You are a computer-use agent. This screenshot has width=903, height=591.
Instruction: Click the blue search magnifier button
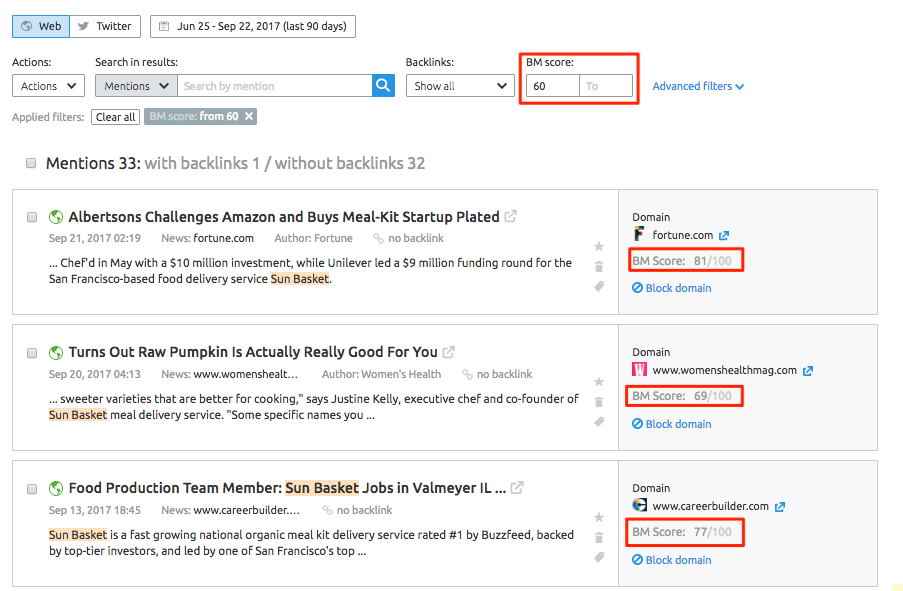point(384,86)
